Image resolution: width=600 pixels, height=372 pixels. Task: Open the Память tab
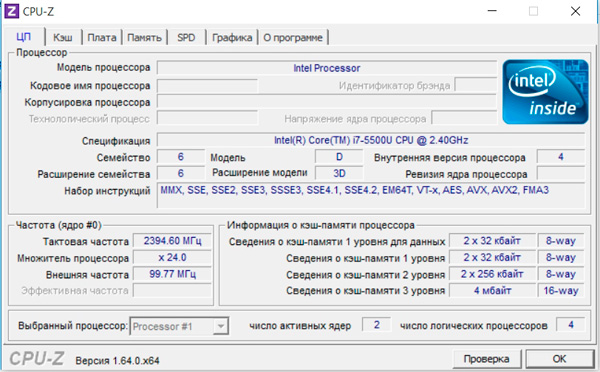coord(144,38)
